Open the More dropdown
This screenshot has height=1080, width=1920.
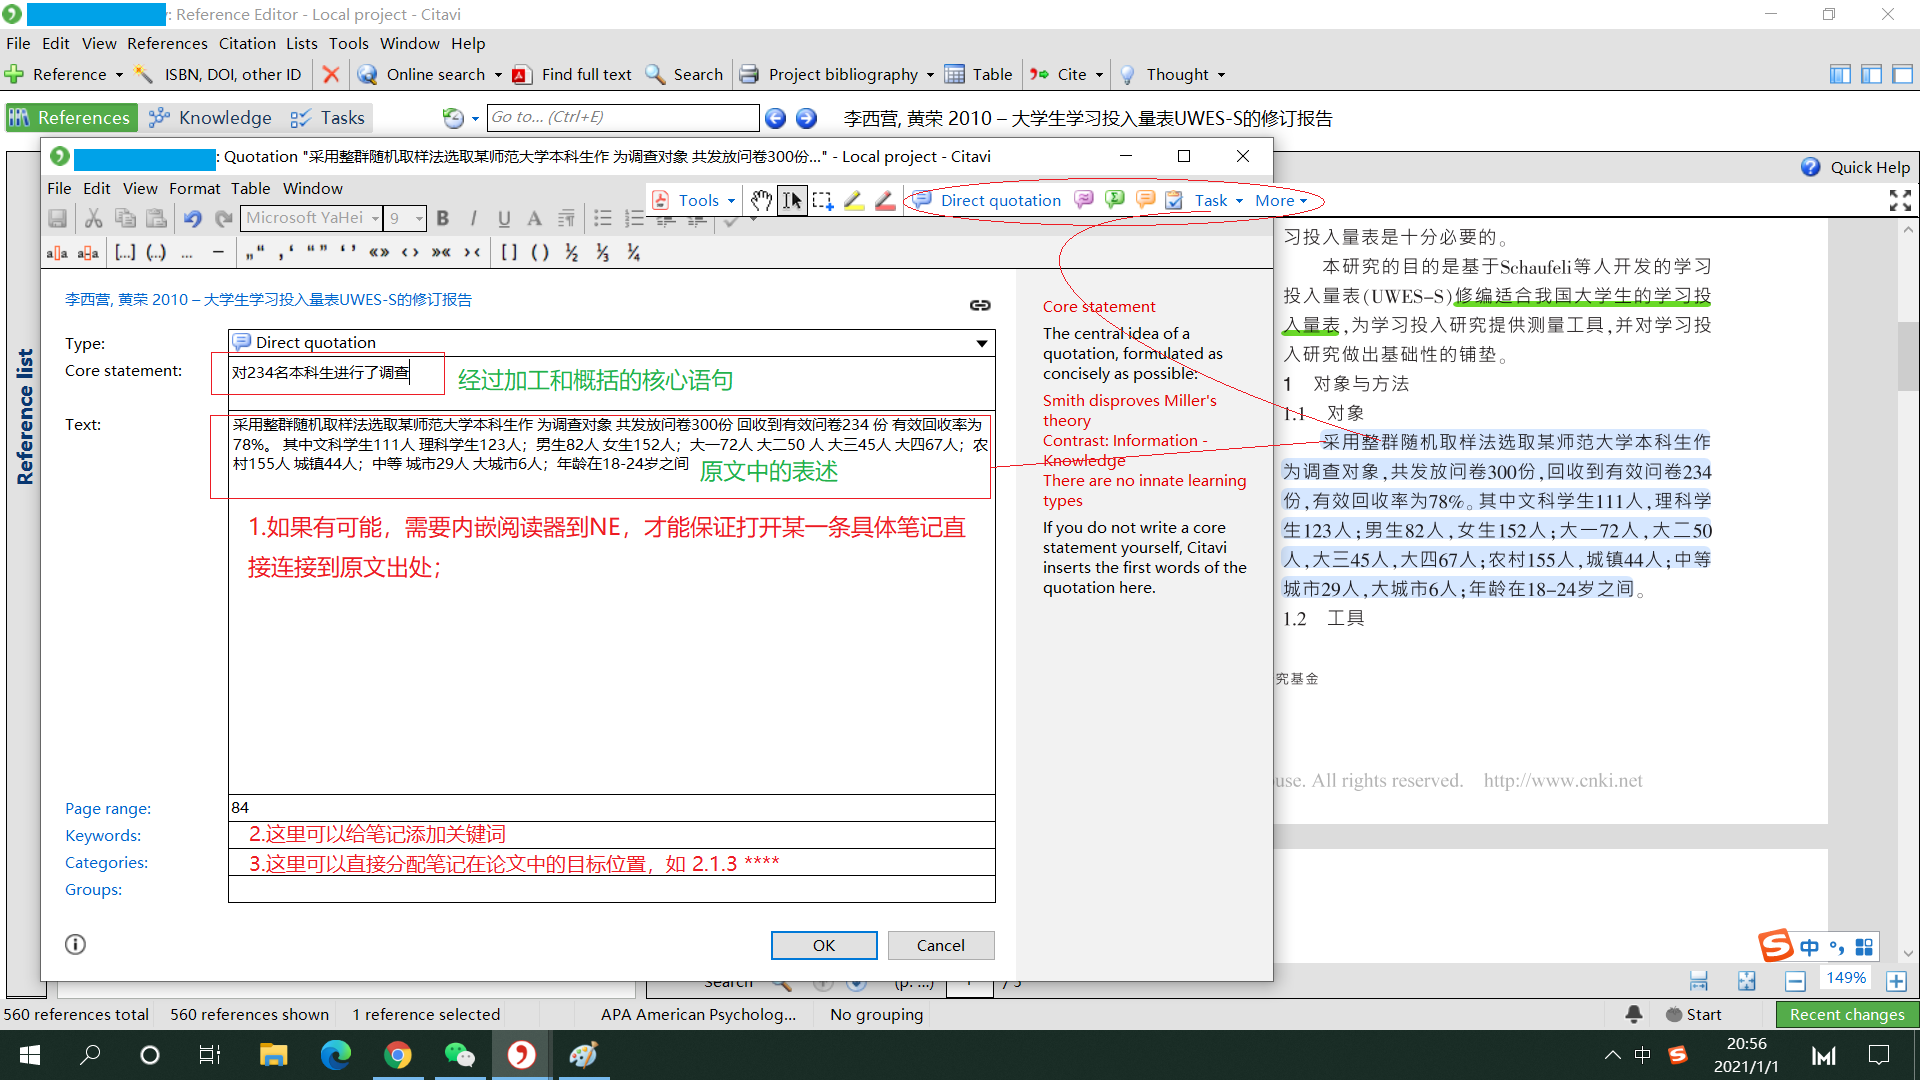point(1281,200)
